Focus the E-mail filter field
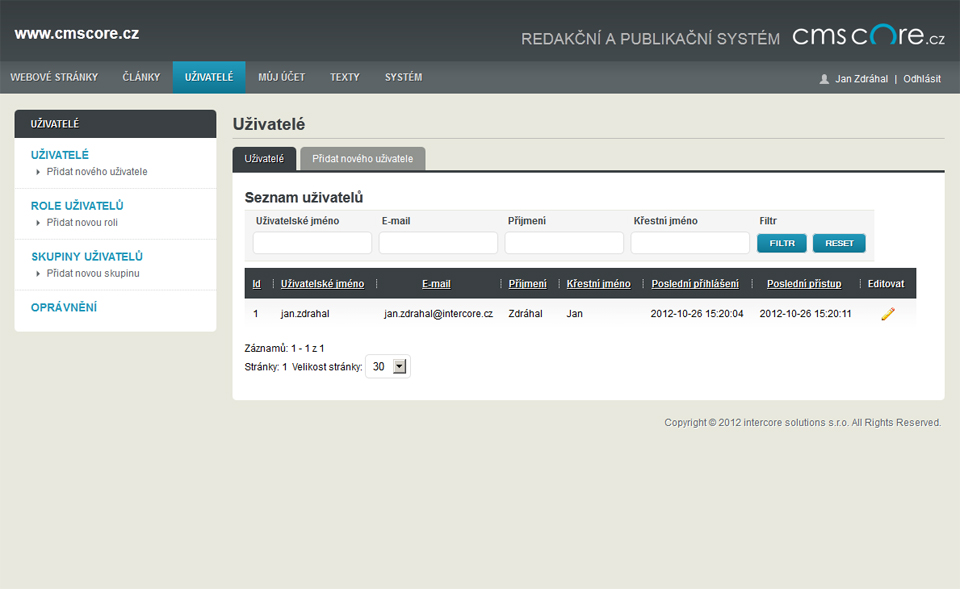Image resolution: width=960 pixels, height=589 pixels. click(438, 243)
